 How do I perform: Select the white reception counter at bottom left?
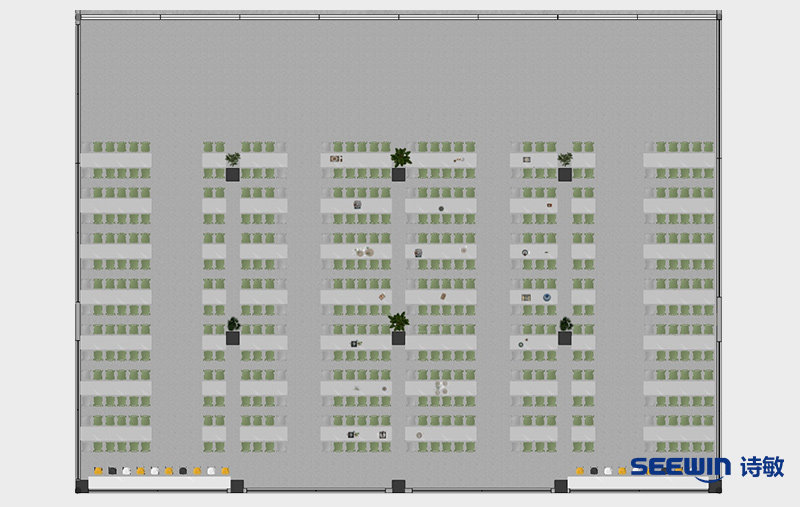tap(158, 484)
